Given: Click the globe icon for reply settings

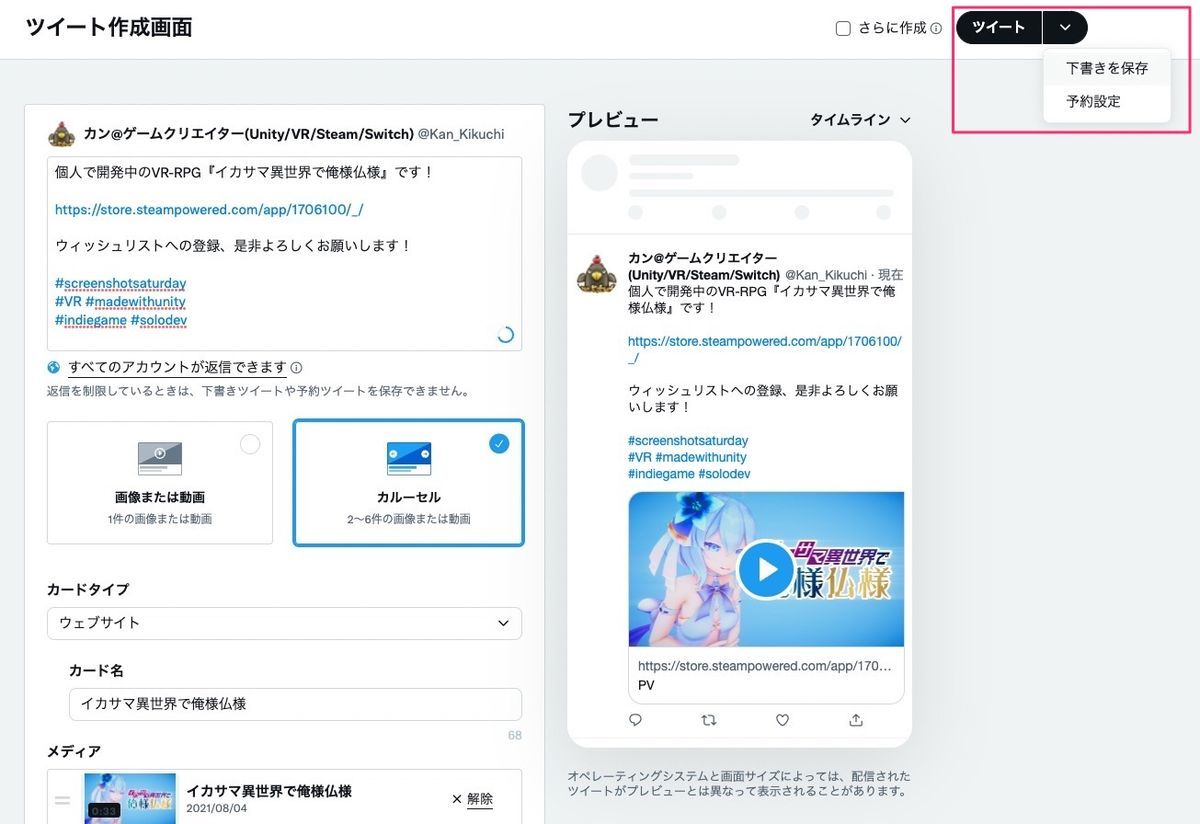Looking at the screenshot, I should coord(54,367).
